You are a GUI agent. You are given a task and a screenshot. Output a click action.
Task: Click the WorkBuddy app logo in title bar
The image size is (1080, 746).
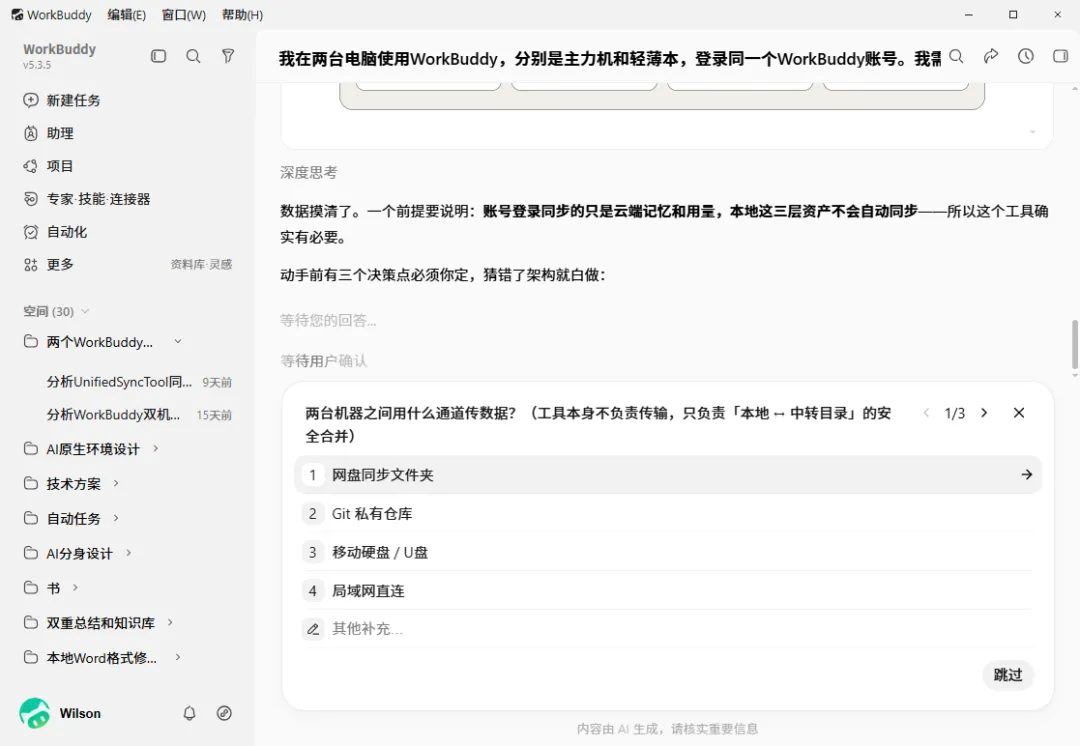[17, 14]
